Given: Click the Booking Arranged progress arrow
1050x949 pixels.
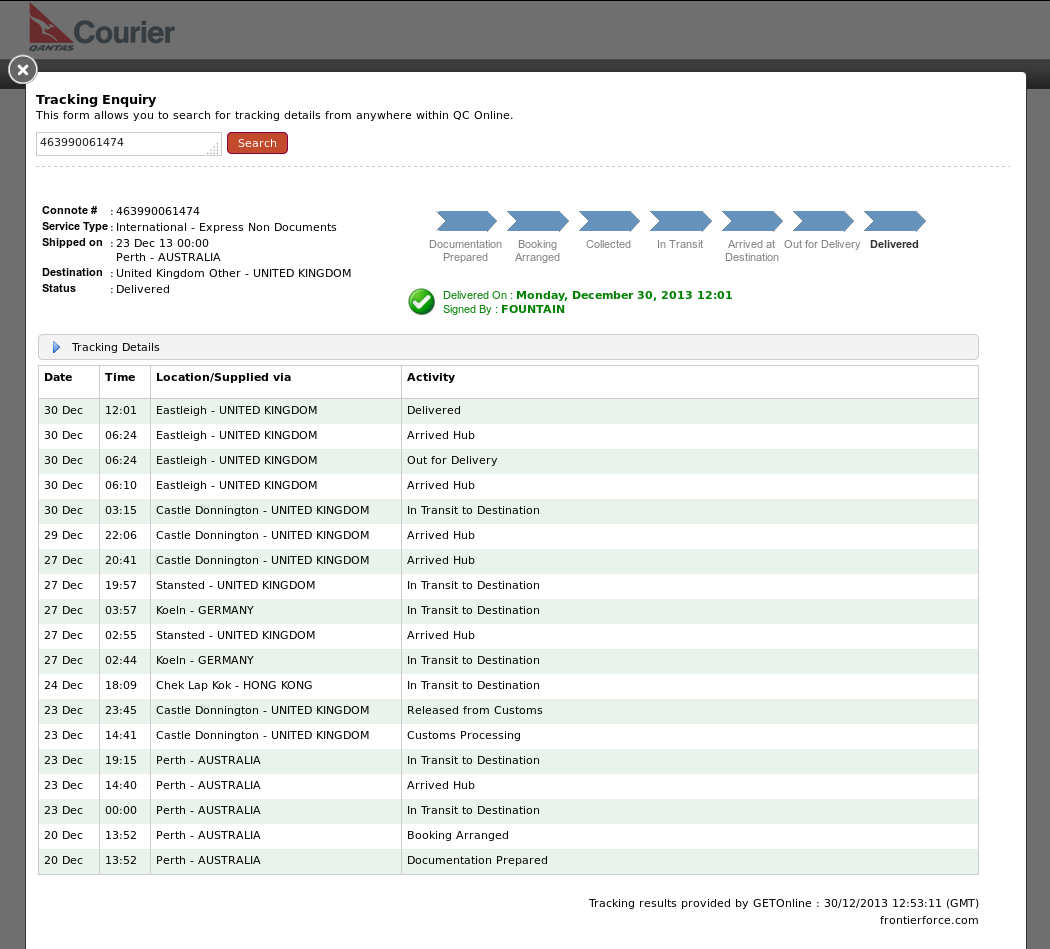Looking at the screenshot, I should [537, 221].
